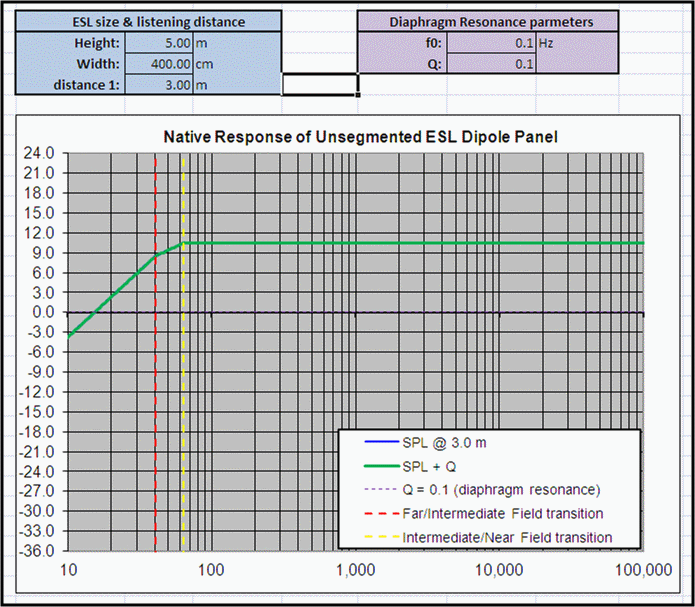695x607 pixels.
Task: Click the Q: label cell
Action: point(402,64)
